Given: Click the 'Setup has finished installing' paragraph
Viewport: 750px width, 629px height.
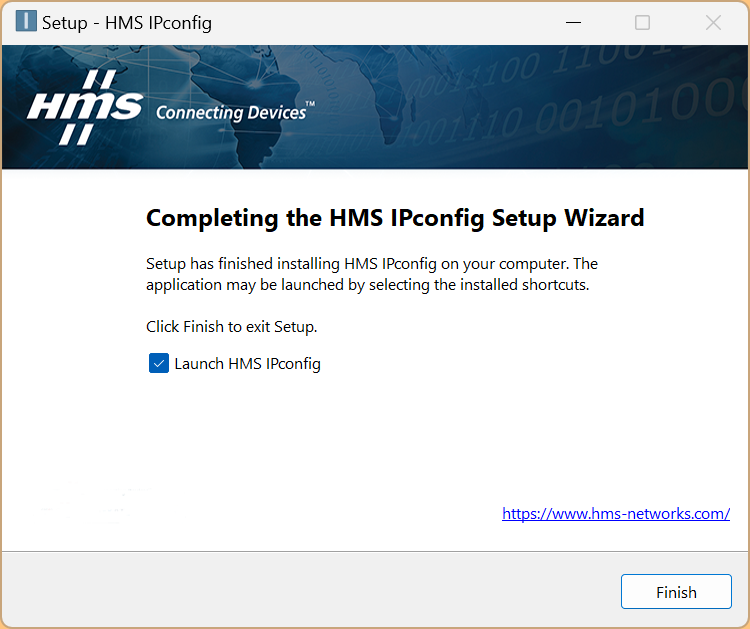Looking at the screenshot, I should click(372, 274).
